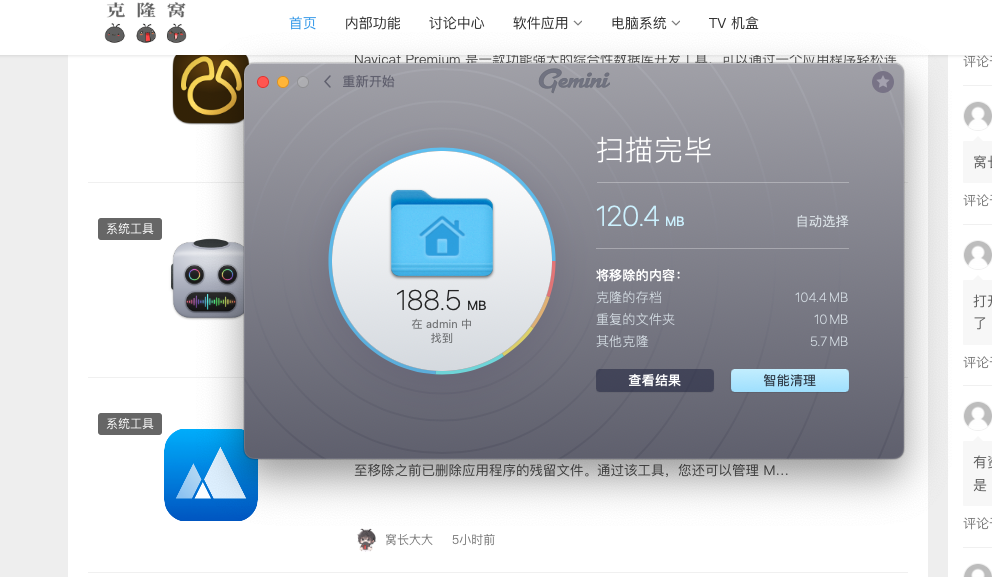992x577 pixels.
Task: Click the 系统工具 tag above blue app
Action: click(130, 423)
